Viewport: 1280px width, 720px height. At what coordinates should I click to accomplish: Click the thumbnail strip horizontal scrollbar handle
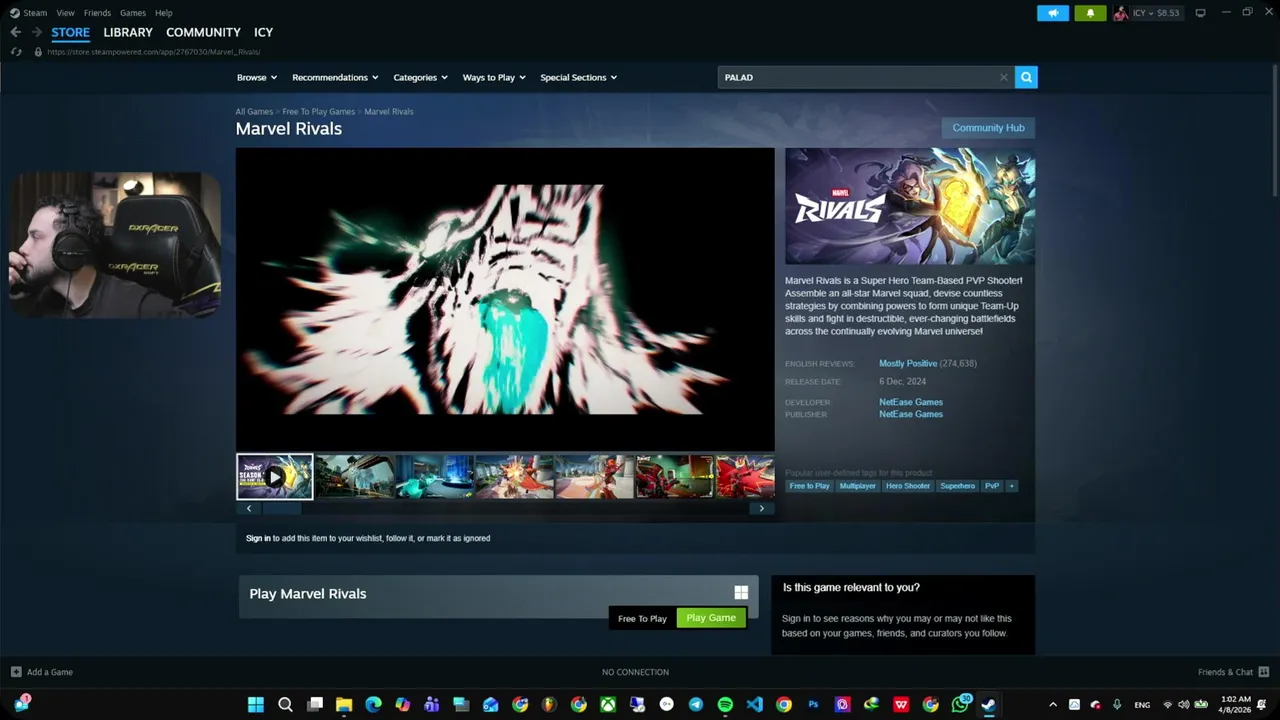click(x=281, y=508)
